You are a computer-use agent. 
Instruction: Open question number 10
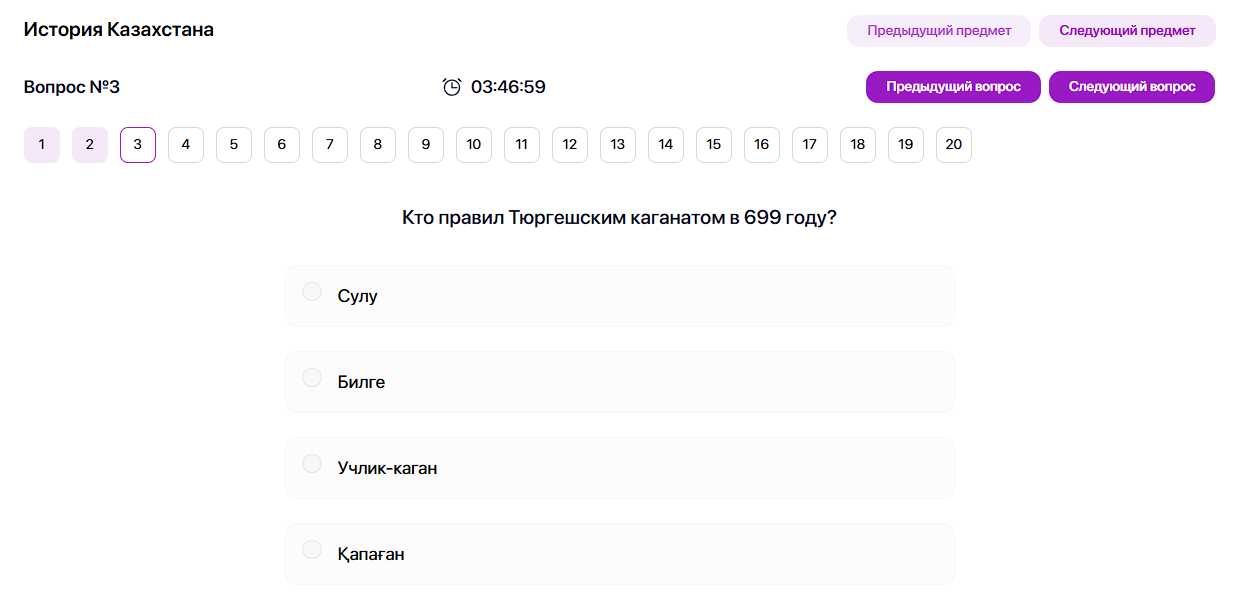point(474,144)
